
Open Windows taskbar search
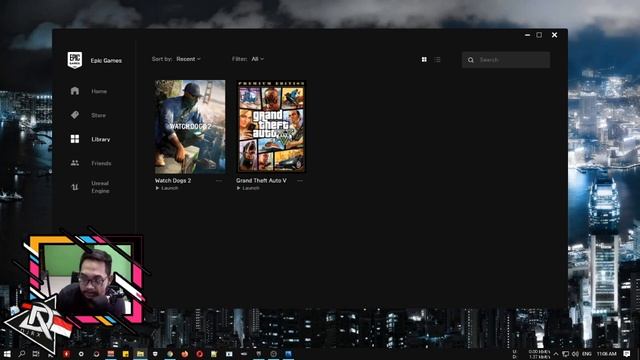(x=22, y=354)
